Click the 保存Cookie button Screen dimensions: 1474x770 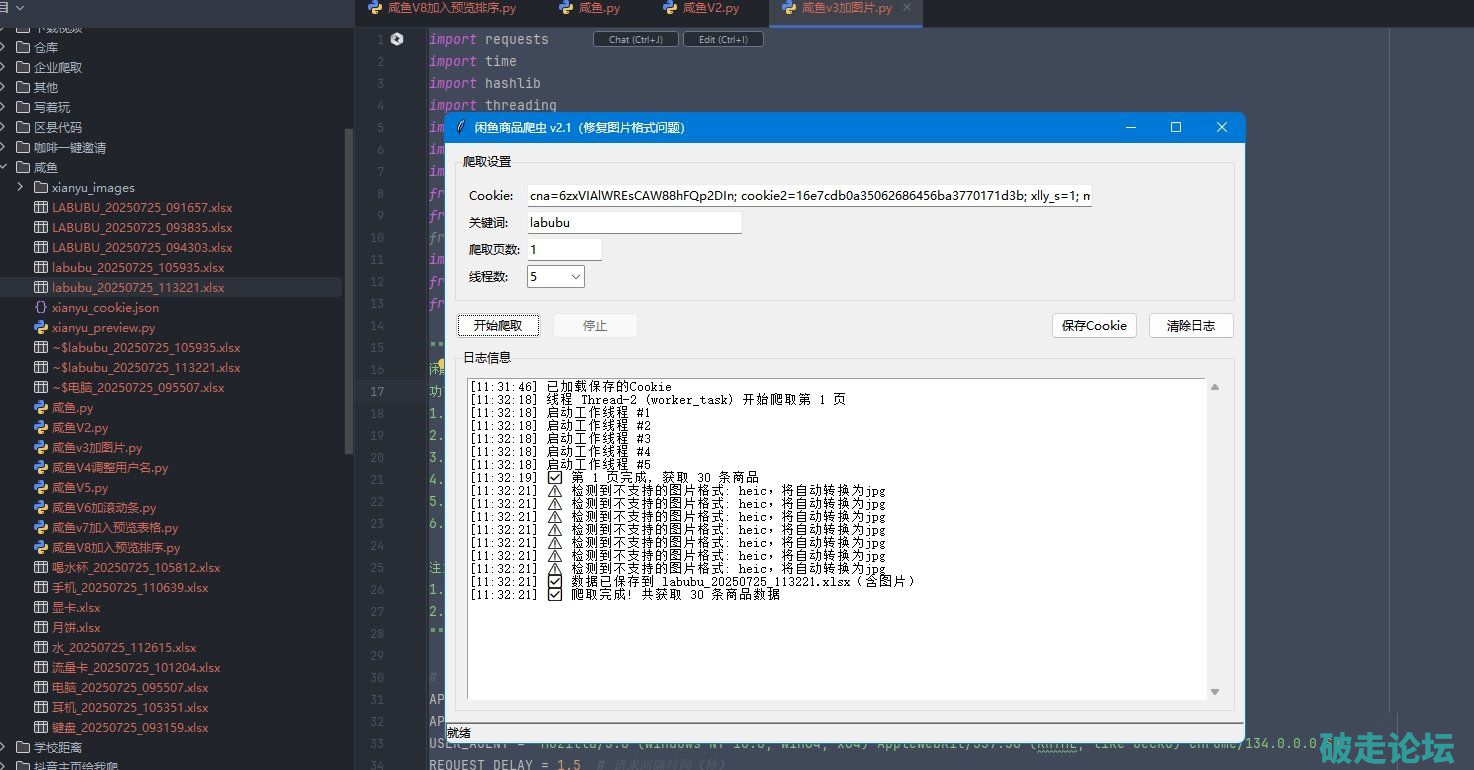click(1094, 326)
